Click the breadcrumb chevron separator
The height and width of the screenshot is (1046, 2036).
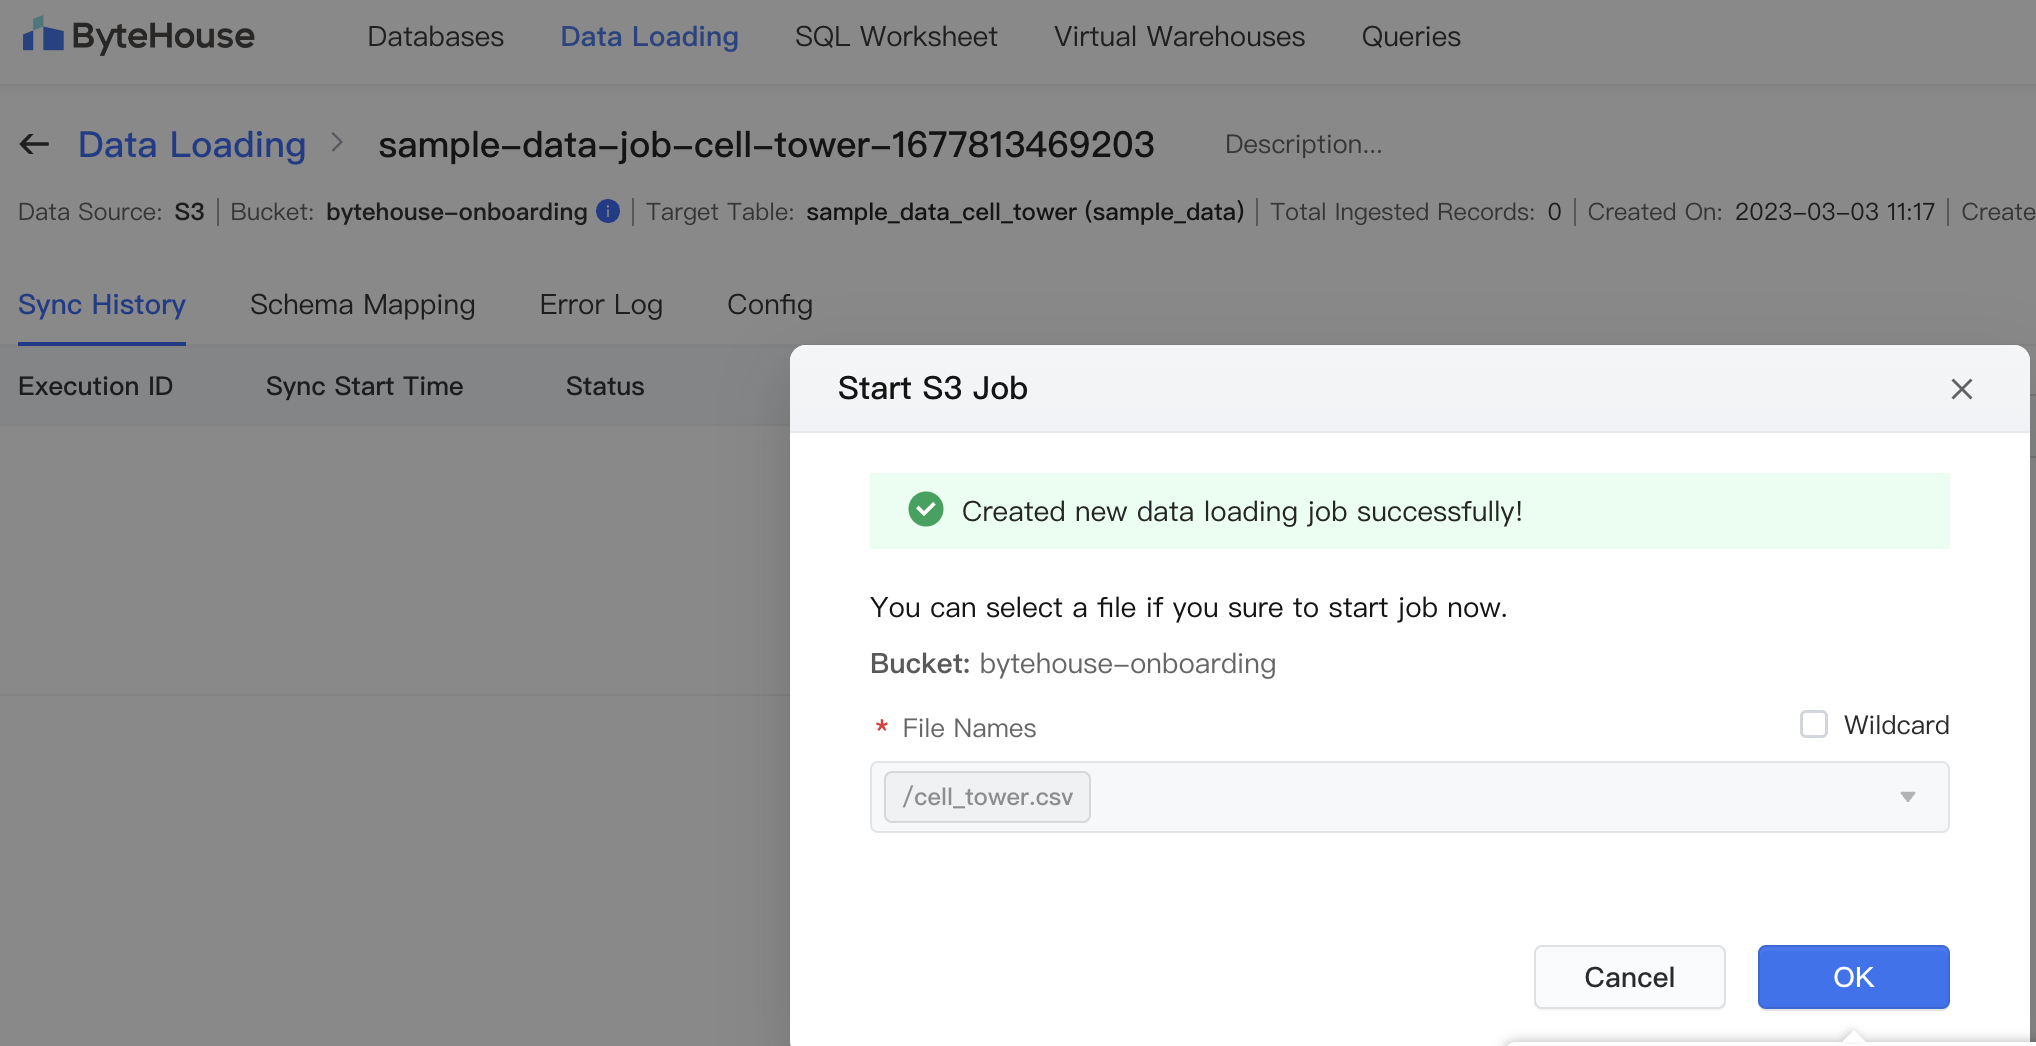[338, 144]
